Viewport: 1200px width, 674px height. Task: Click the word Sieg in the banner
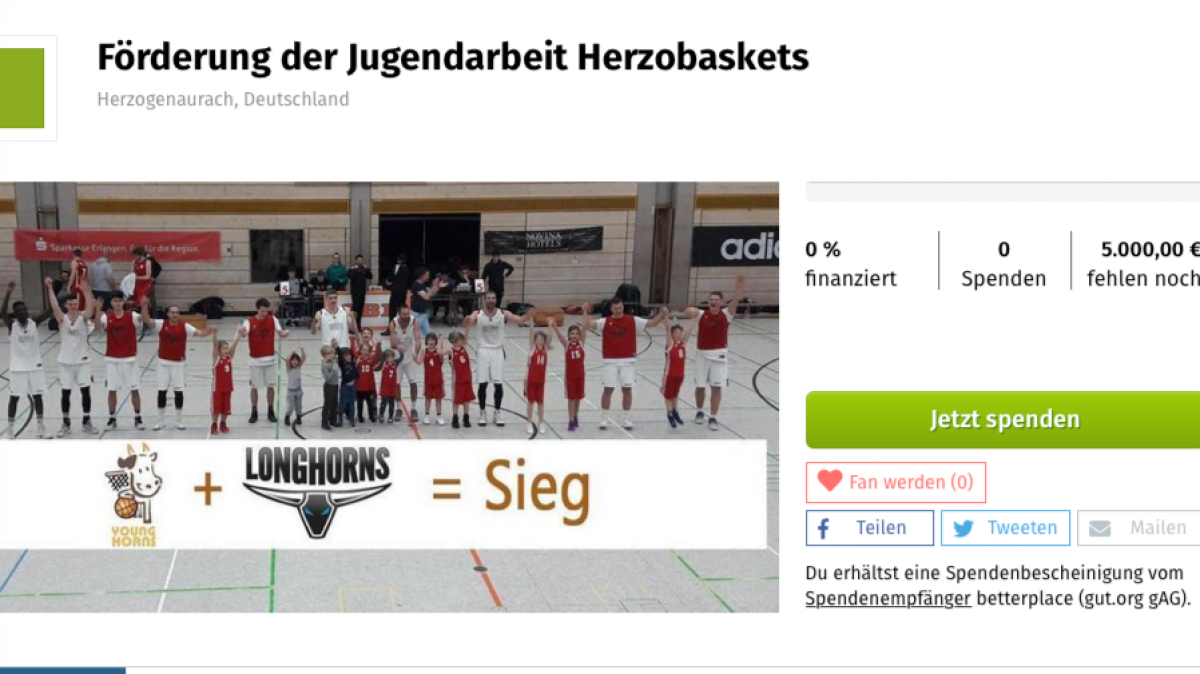[x=537, y=491]
